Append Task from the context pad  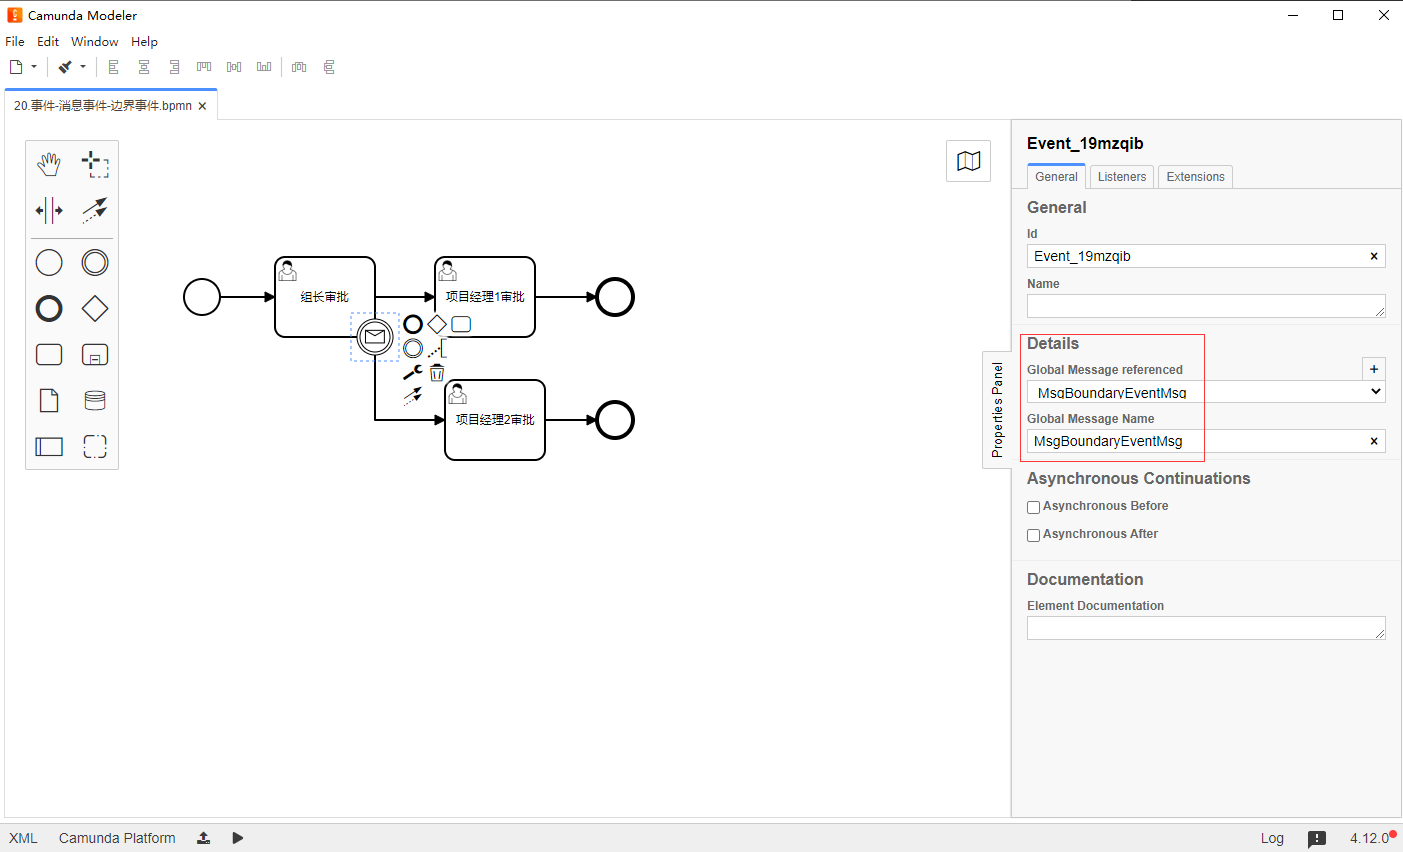coord(461,324)
